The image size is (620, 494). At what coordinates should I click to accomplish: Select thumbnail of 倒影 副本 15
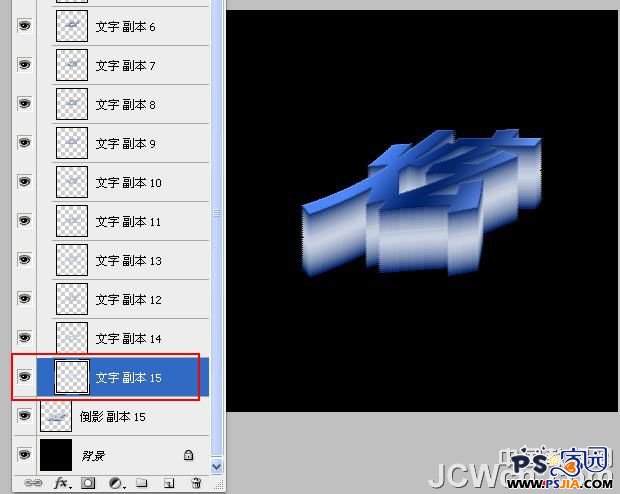pyautogui.click(x=56, y=416)
